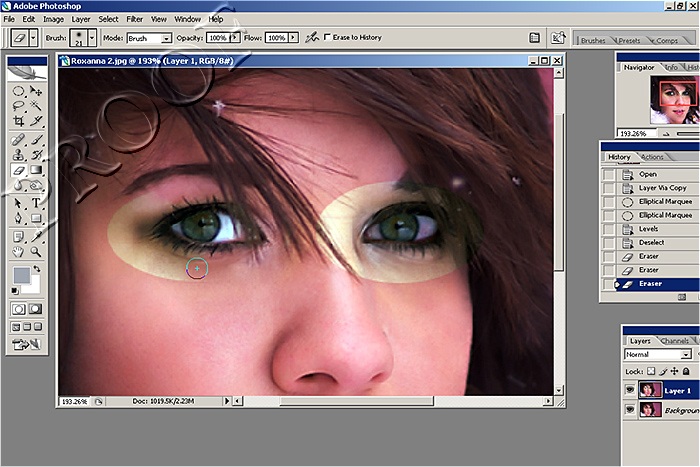
Task: Select the Clone Stamp tool
Action: (x=18, y=155)
